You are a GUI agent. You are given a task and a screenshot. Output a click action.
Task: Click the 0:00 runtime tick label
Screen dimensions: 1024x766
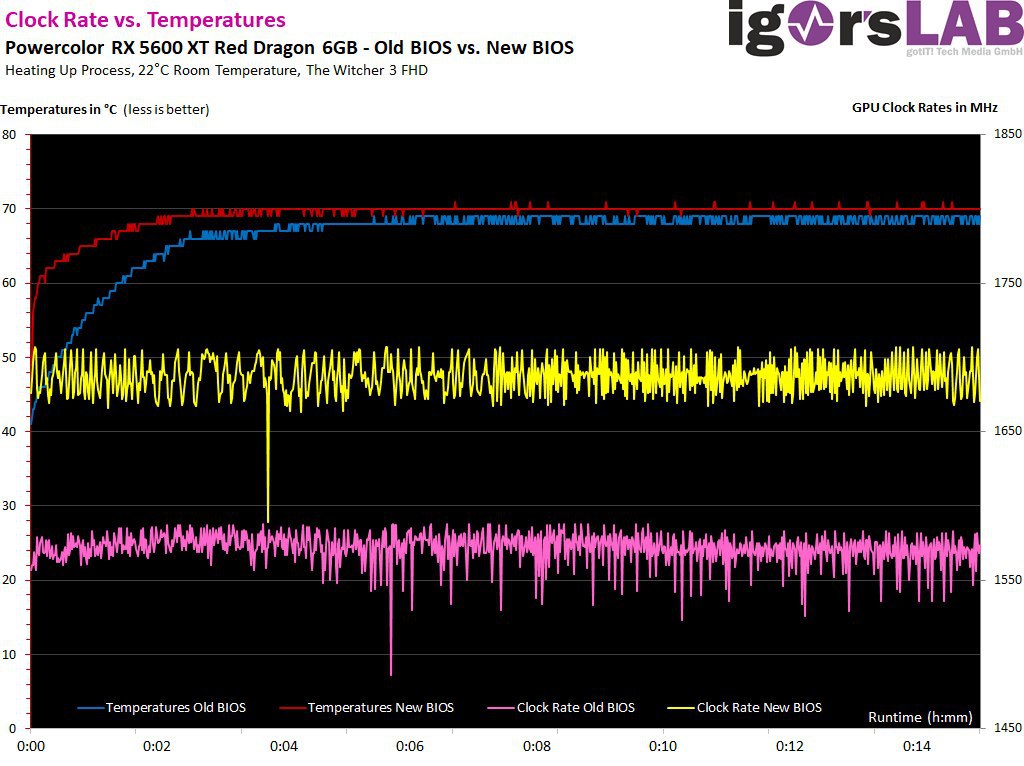[31, 746]
